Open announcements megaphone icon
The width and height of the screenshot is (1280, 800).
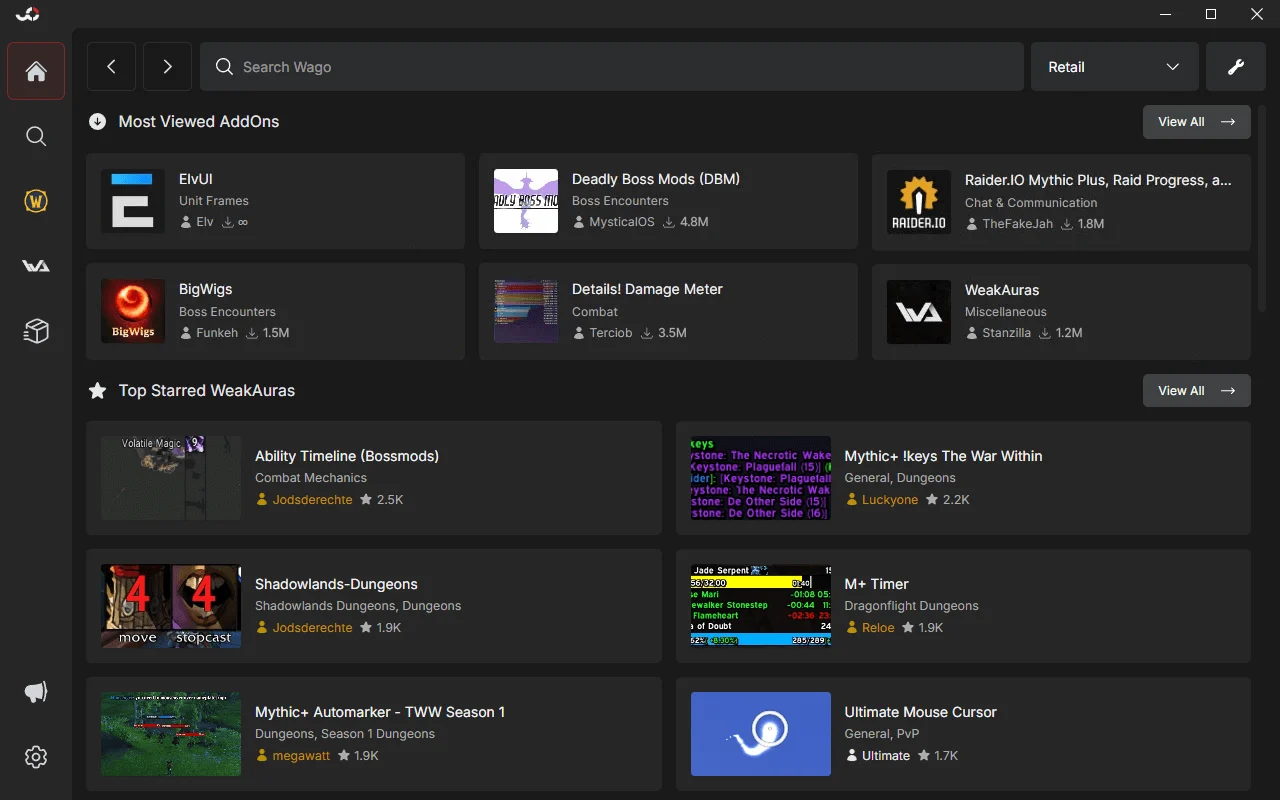36,692
